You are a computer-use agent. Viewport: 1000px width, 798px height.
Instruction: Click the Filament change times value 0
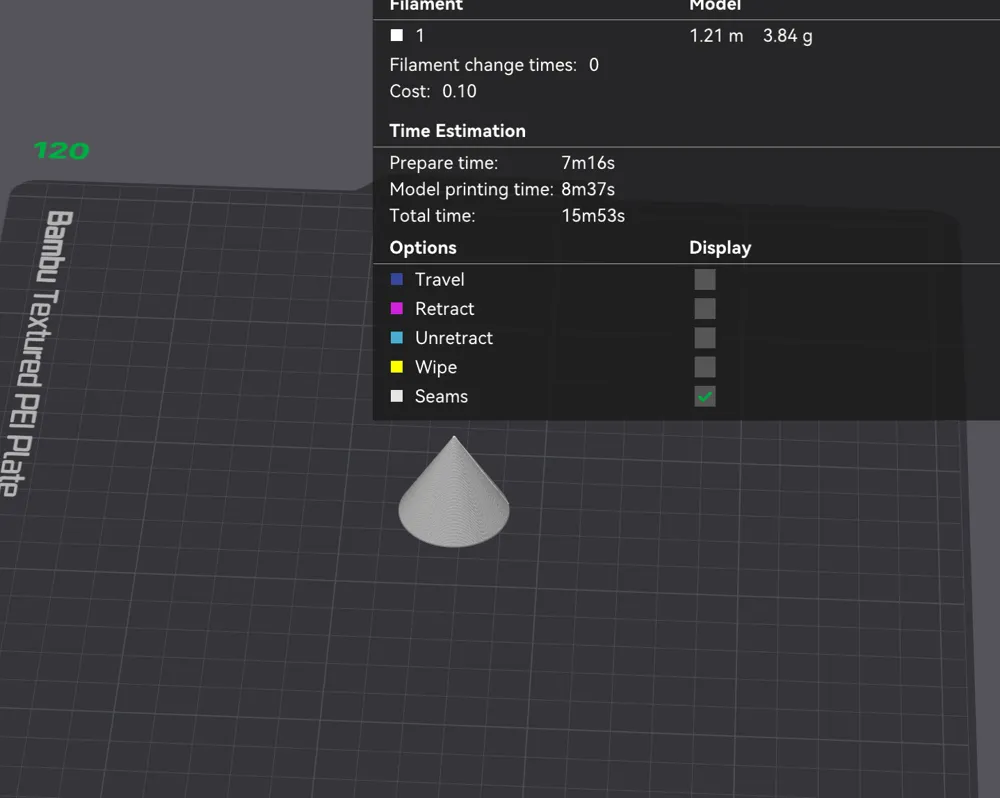click(594, 65)
